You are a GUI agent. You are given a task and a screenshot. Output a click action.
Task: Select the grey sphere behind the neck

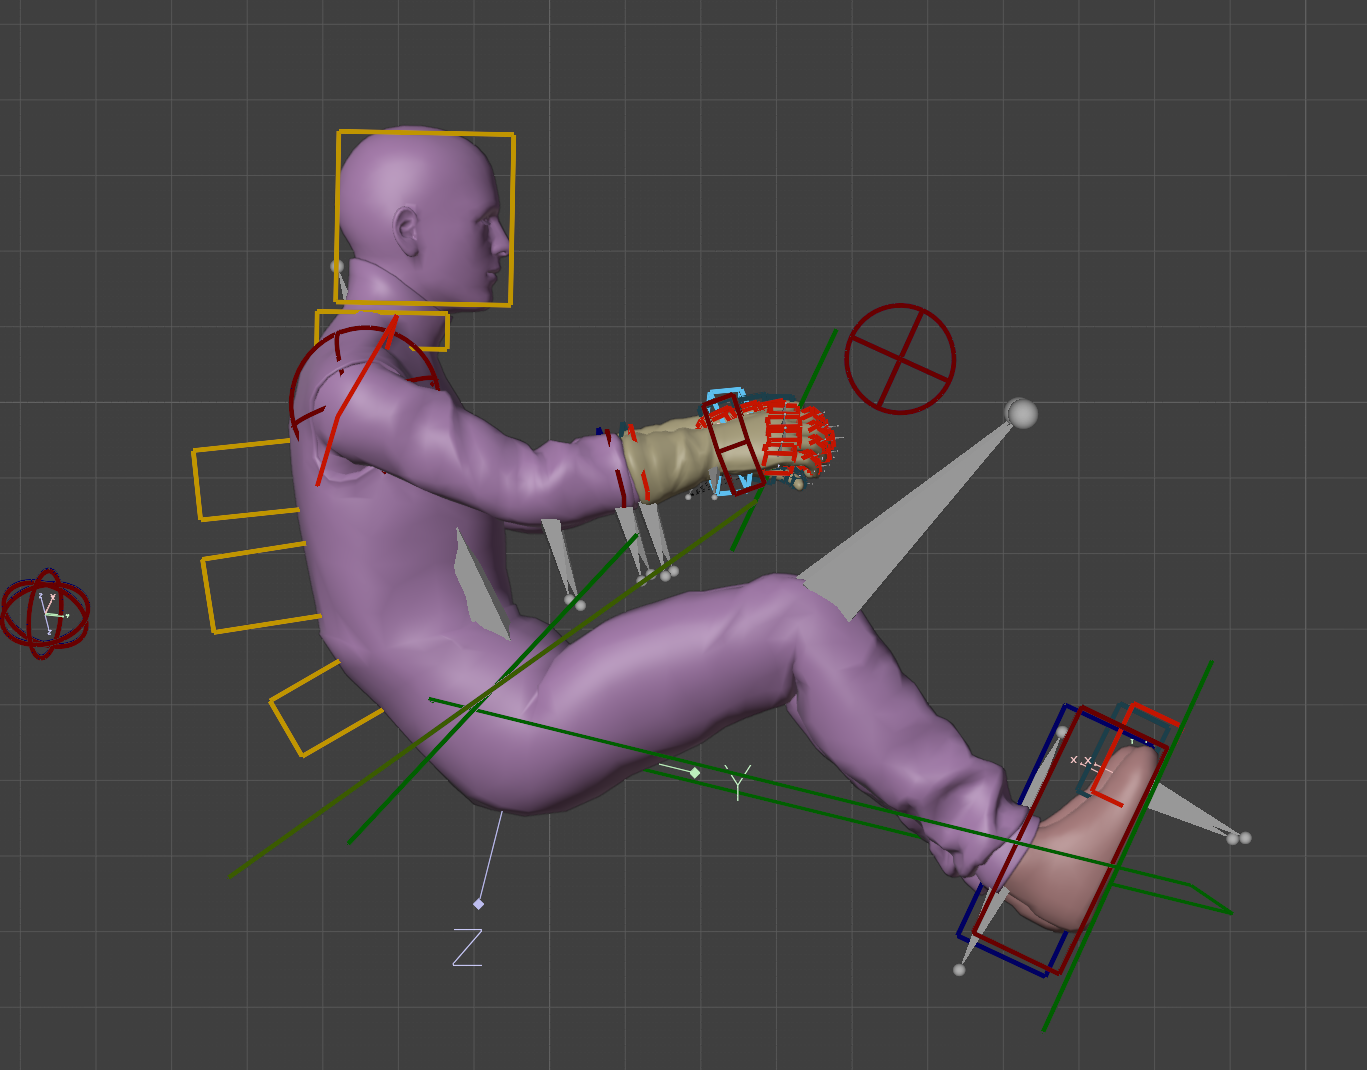[337, 266]
